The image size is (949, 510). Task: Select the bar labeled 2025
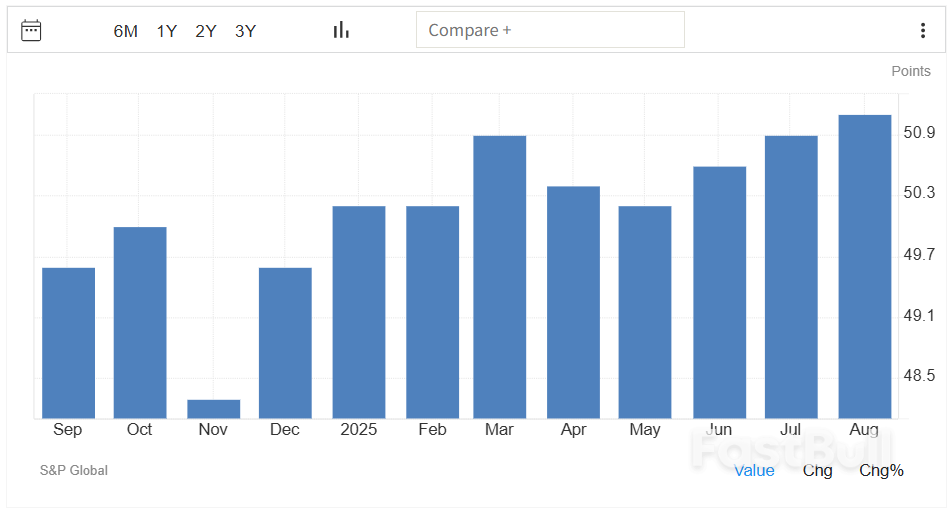(x=359, y=312)
